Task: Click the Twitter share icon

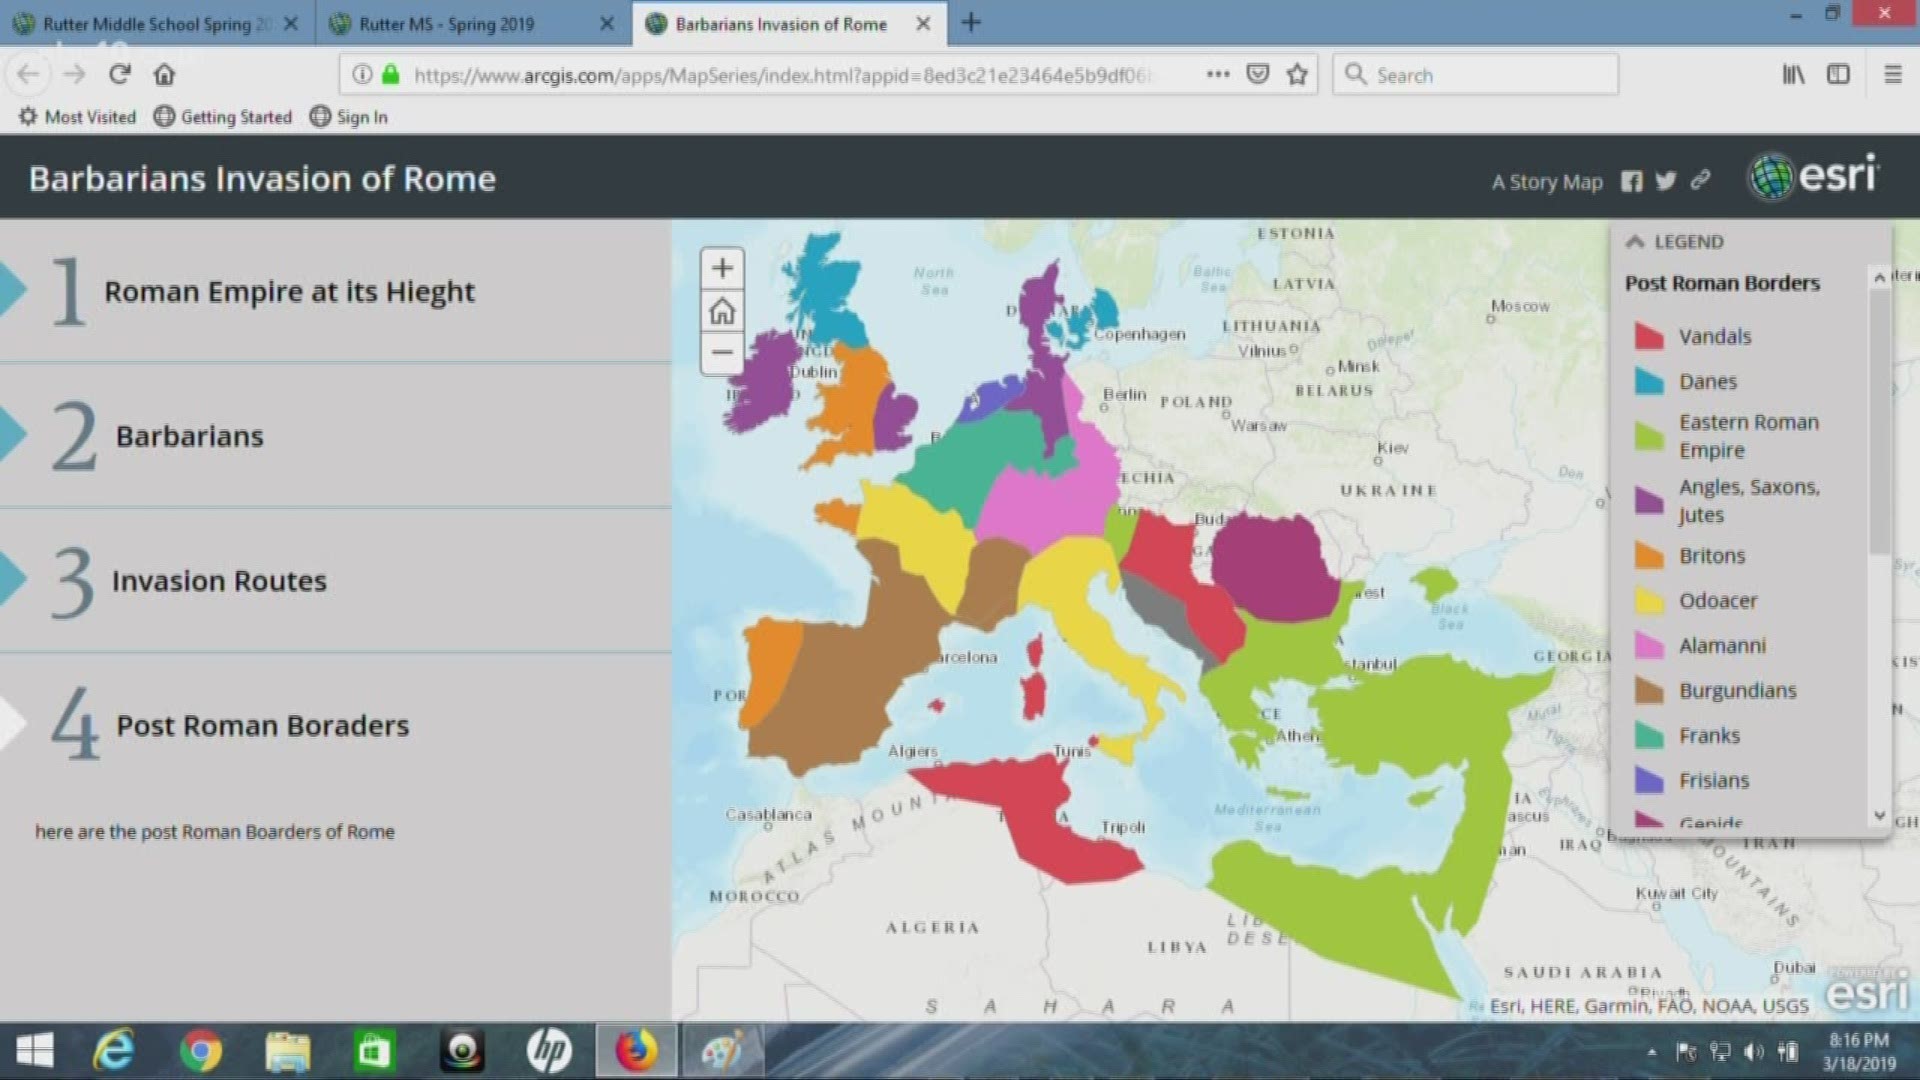Action: pyautogui.click(x=1665, y=182)
